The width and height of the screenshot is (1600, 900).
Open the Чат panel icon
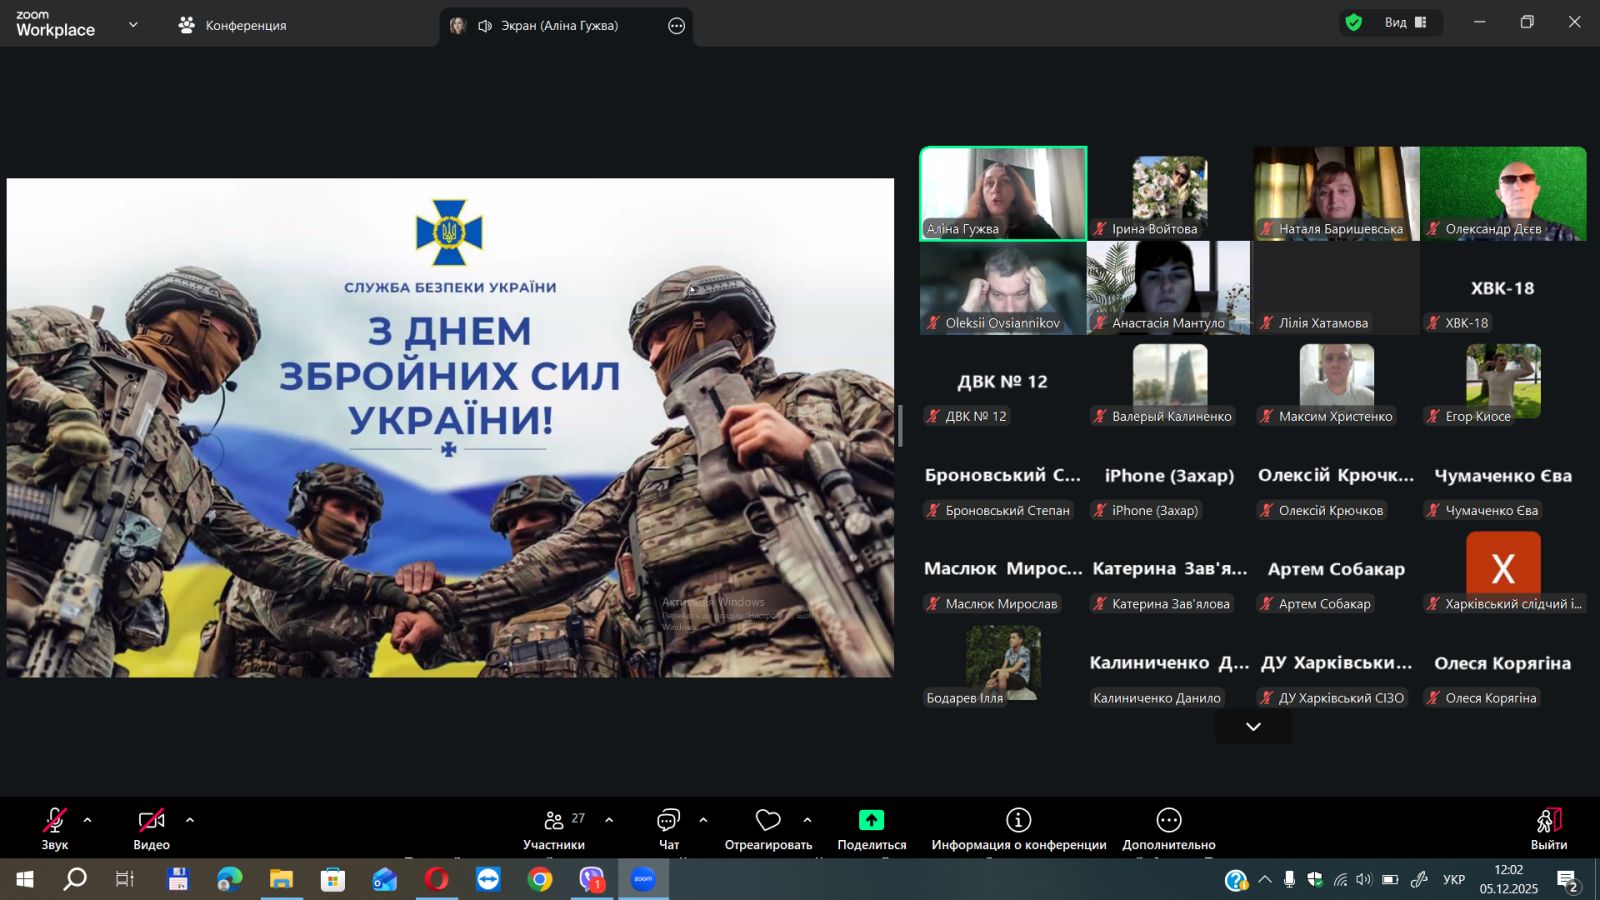point(668,821)
